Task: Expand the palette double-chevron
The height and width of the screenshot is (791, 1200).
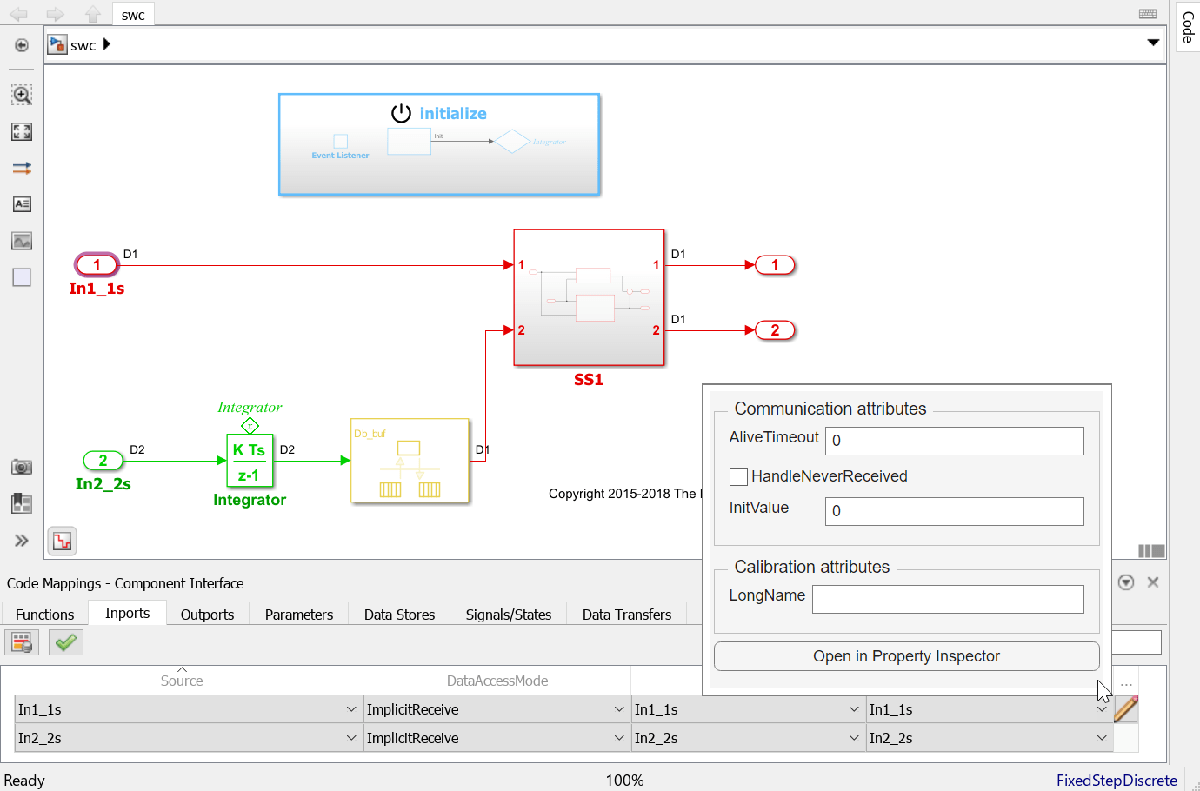Action: pyautogui.click(x=21, y=540)
